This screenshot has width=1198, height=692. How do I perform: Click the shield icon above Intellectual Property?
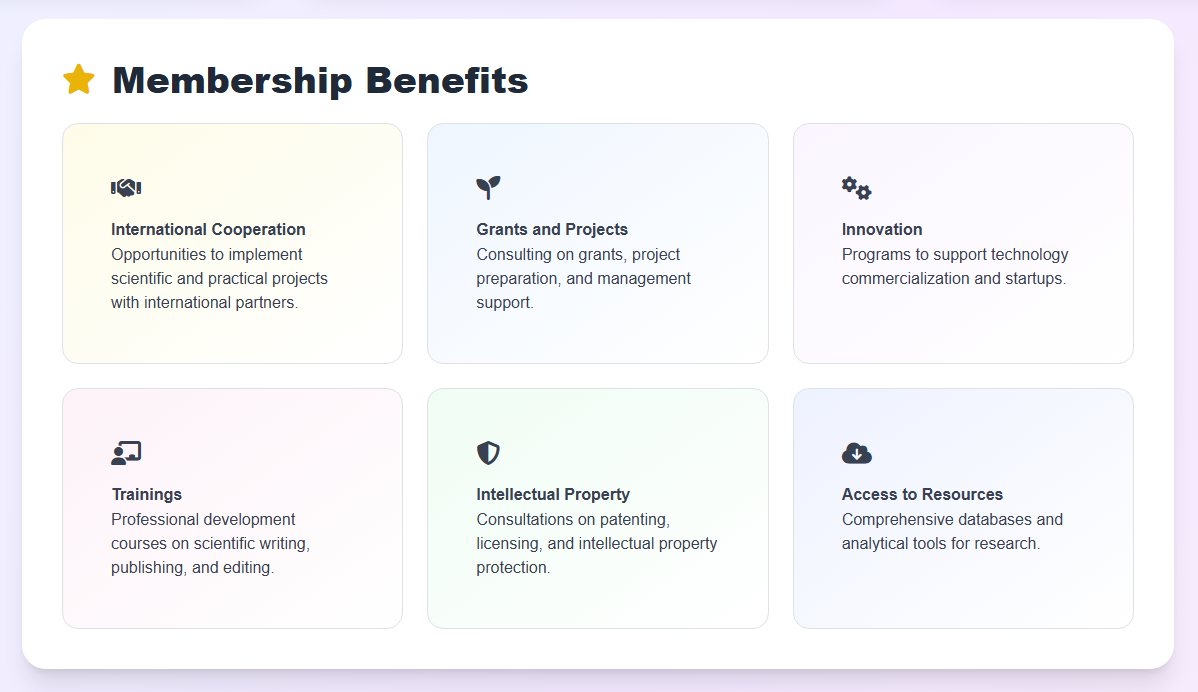point(488,453)
